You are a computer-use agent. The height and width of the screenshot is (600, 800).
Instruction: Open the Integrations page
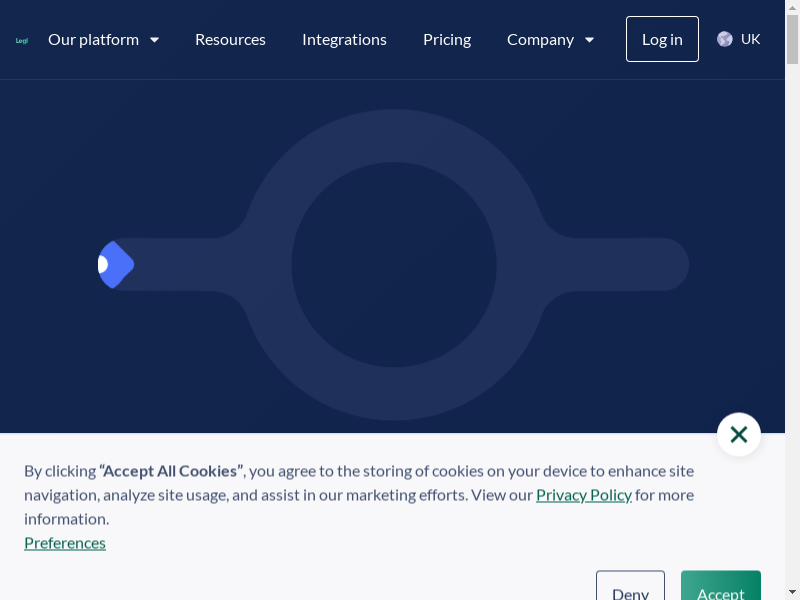click(x=344, y=40)
